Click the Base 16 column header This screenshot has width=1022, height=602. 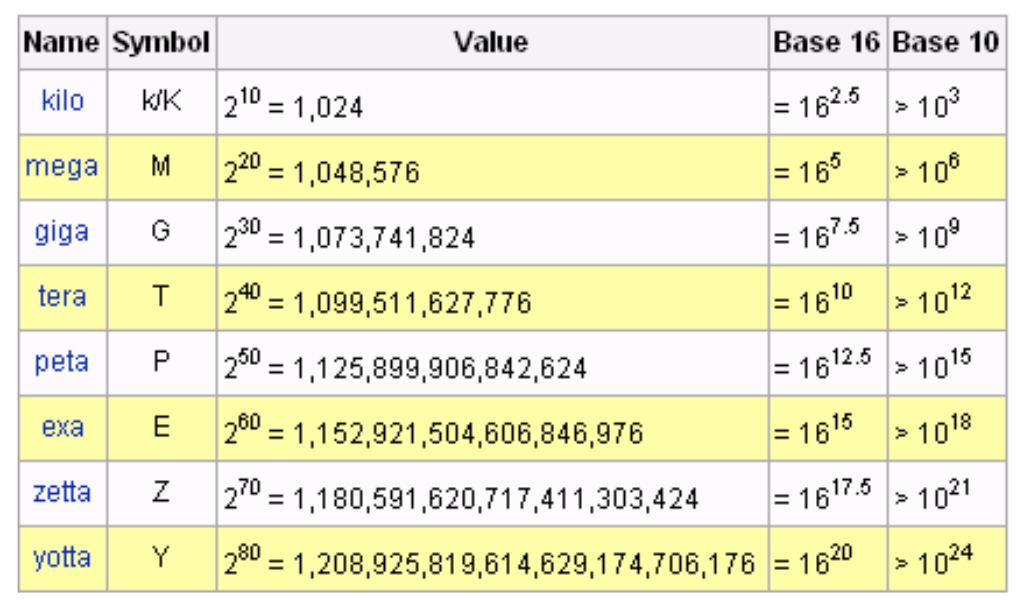point(826,43)
